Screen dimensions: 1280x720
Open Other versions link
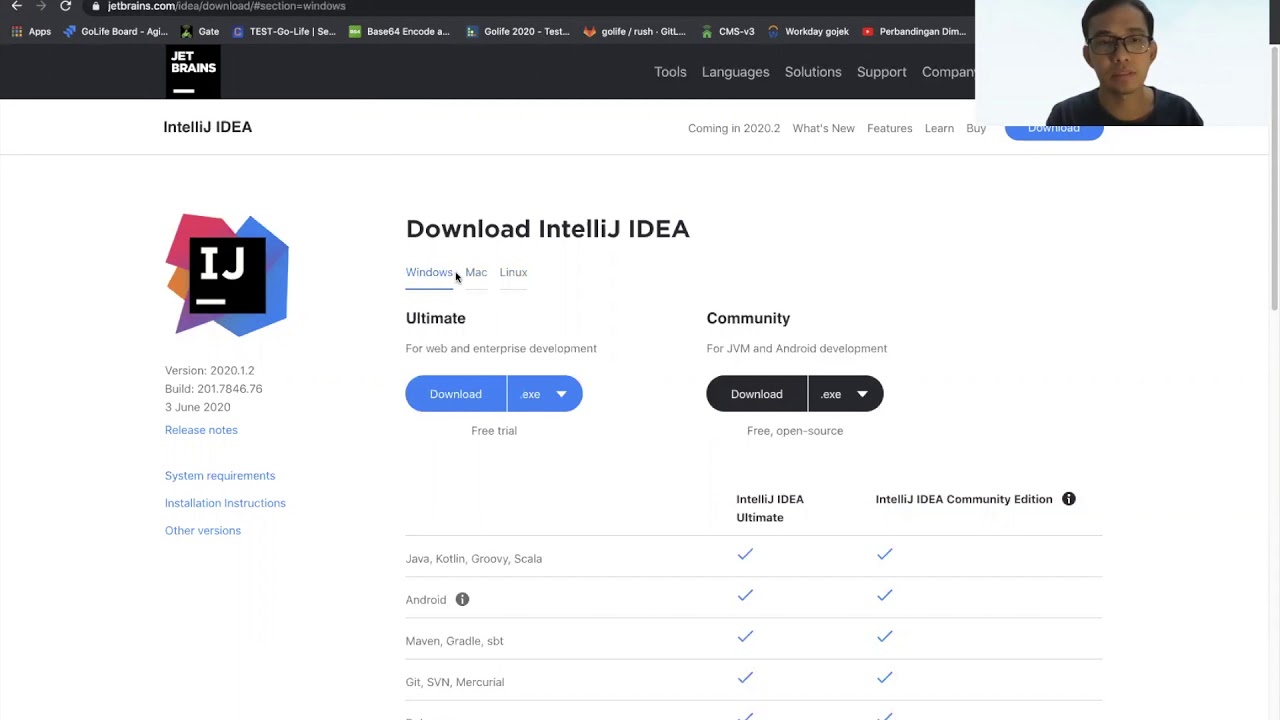[x=203, y=530]
